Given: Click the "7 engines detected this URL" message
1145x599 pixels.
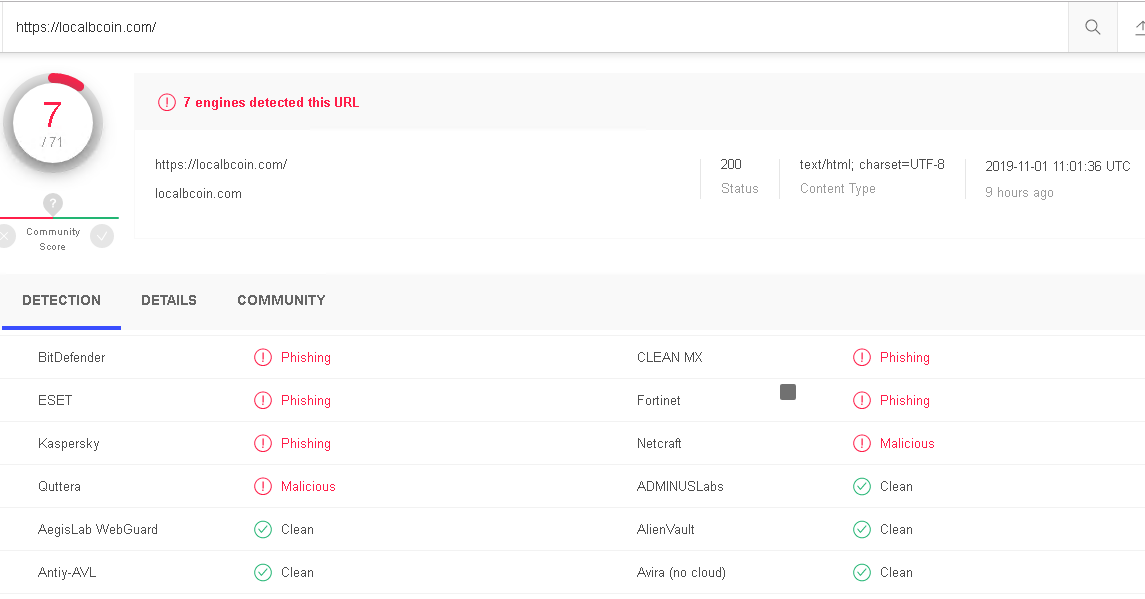Looking at the screenshot, I should click(x=271, y=102).
